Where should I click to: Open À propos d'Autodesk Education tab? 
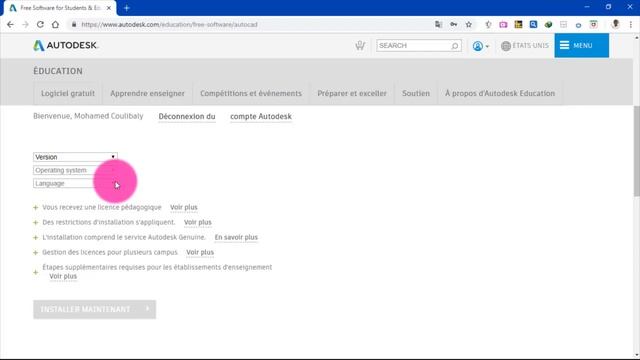coord(500,93)
